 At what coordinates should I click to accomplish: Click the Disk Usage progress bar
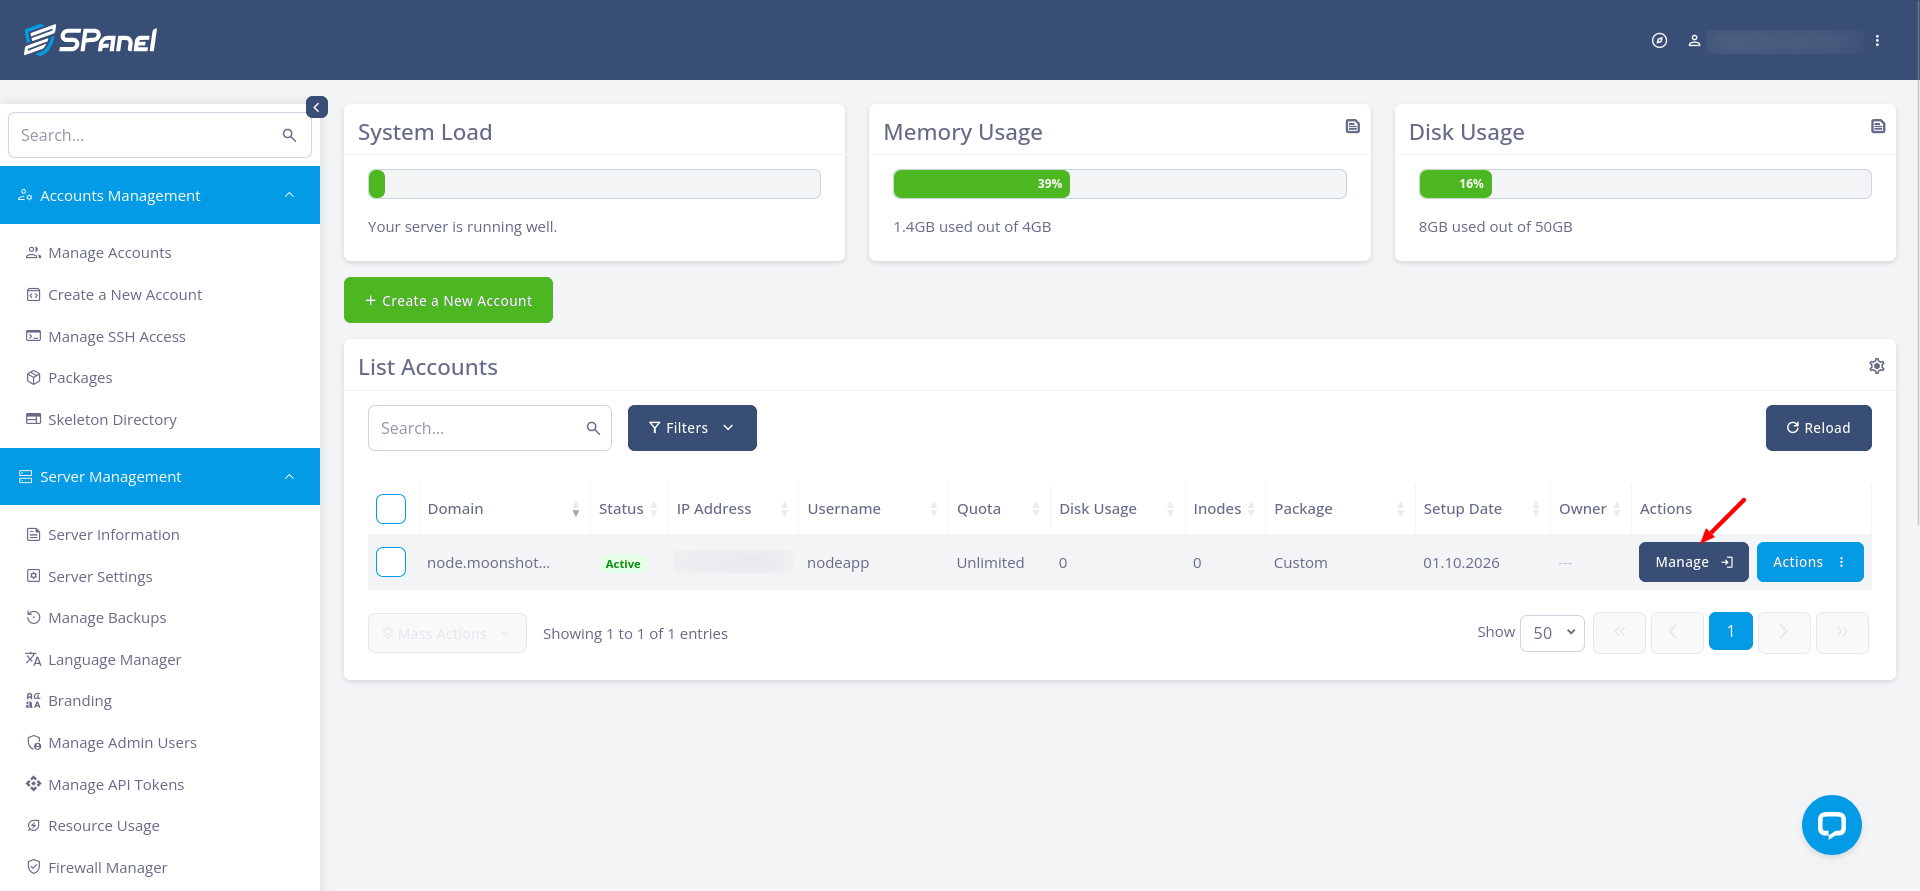(1645, 184)
